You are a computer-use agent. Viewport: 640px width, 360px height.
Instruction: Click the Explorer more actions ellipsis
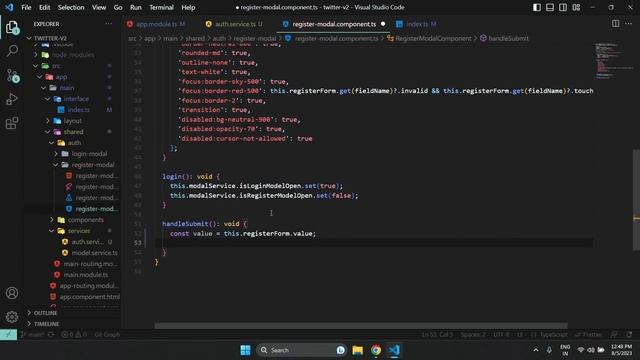coord(108,24)
